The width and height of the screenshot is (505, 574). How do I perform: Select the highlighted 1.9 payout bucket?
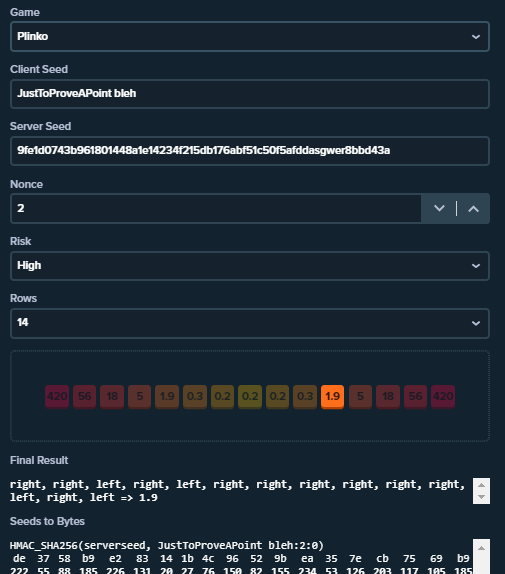(332, 396)
